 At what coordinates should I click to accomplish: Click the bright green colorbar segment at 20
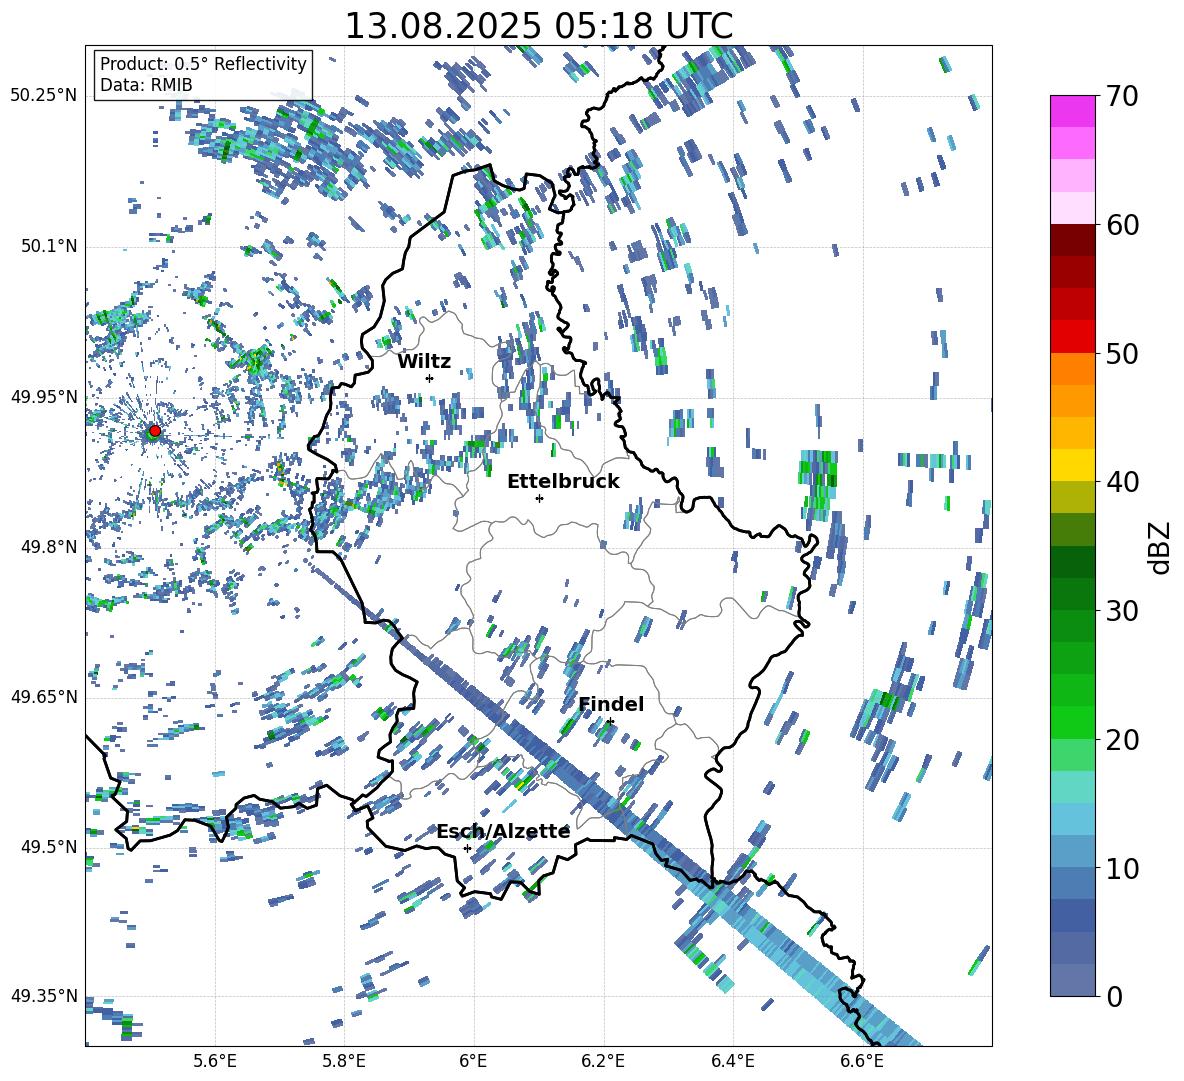pyautogui.click(x=1072, y=722)
